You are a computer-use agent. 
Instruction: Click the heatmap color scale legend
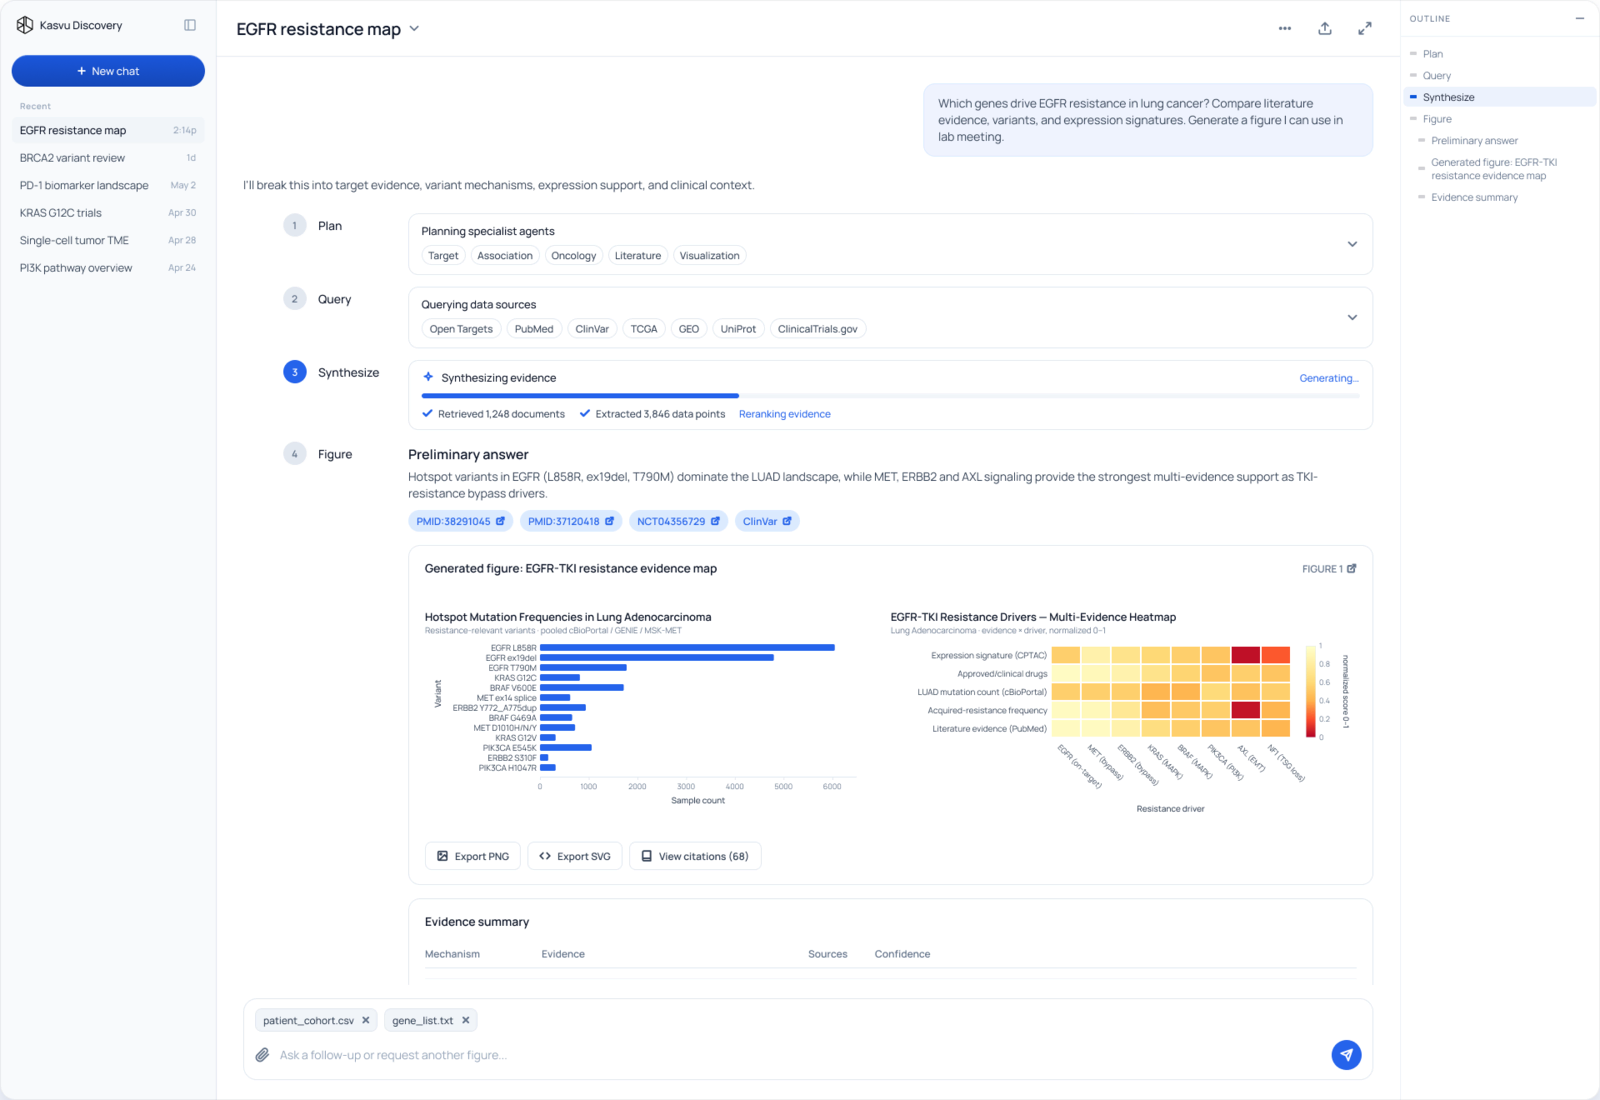(x=1311, y=691)
